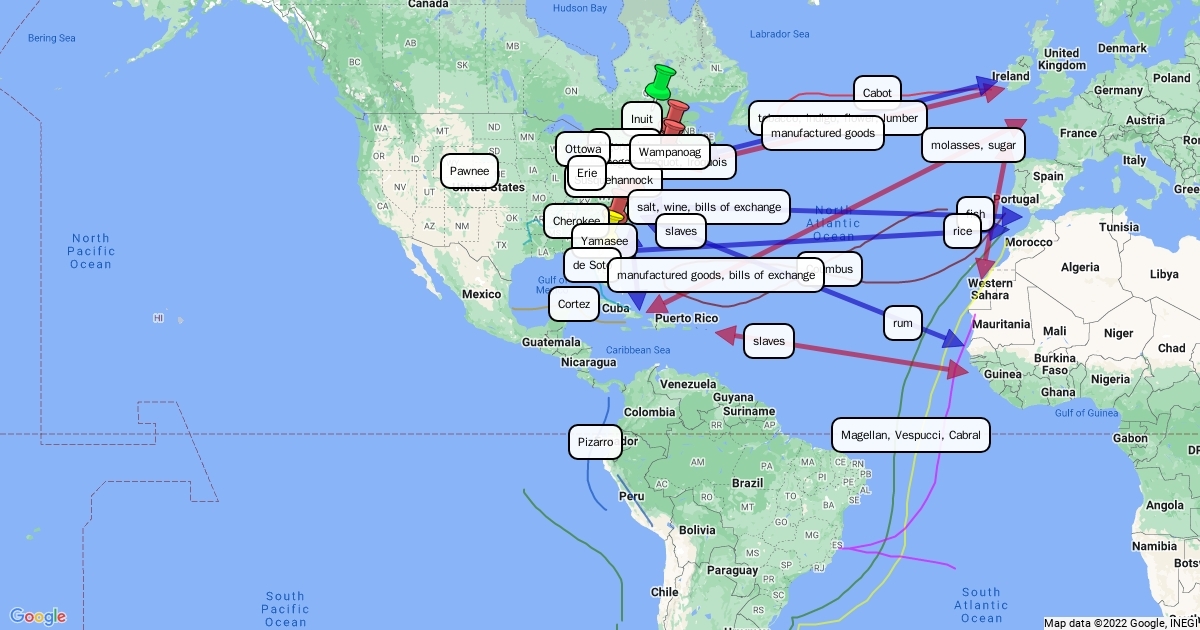The height and width of the screenshot is (630, 1200).
Task: Open the Cortez label
Action: coord(573,304)
